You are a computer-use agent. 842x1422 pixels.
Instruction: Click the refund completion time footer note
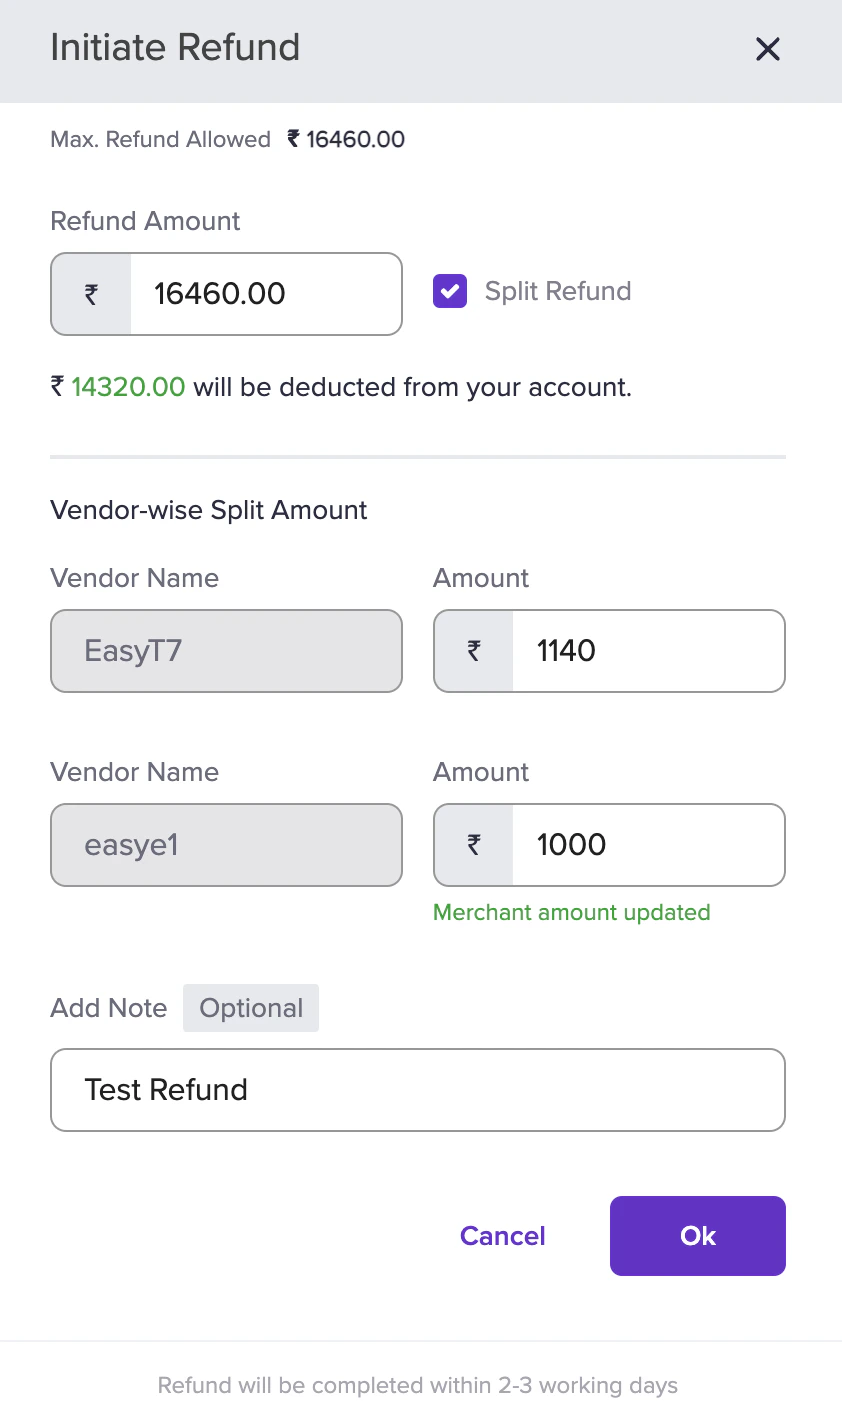pos(418,1386)
